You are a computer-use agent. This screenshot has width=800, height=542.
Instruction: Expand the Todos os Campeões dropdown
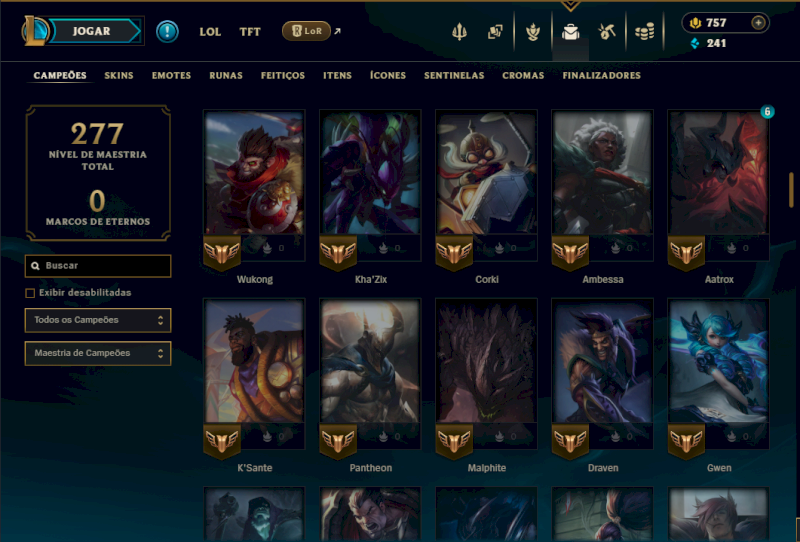click(x=98, y=320)
